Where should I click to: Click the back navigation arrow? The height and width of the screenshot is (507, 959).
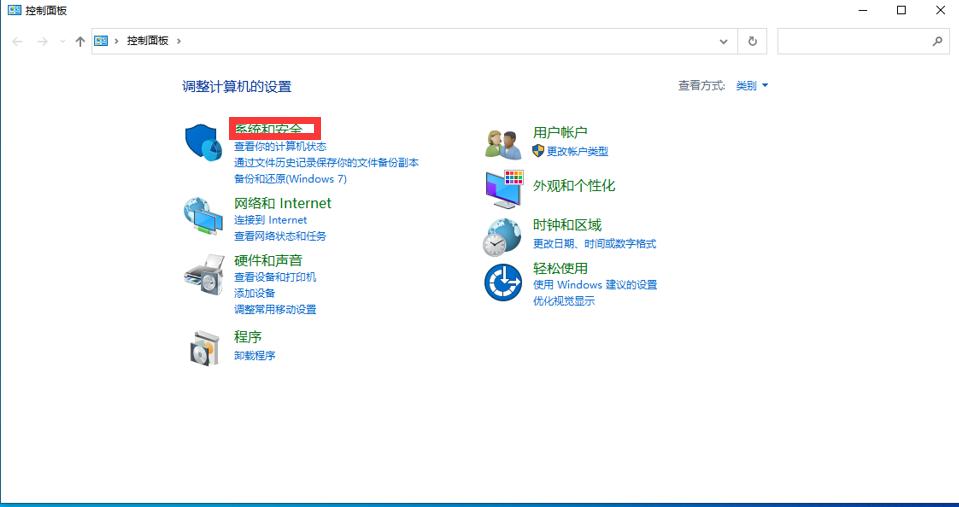18,41
